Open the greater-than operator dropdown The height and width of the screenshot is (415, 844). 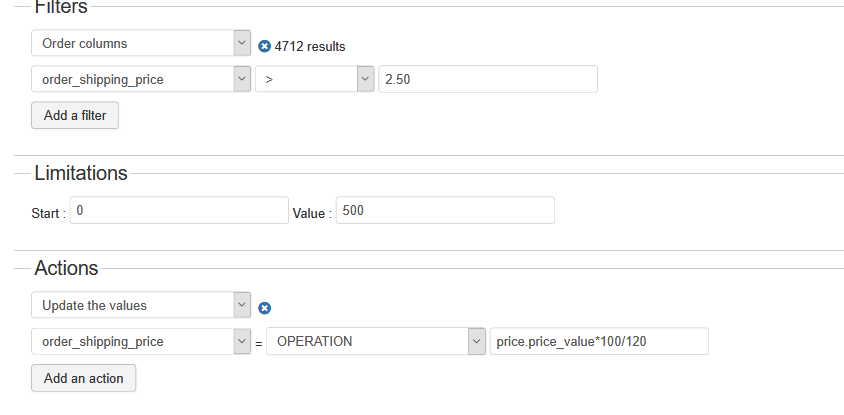pos(314,79)
